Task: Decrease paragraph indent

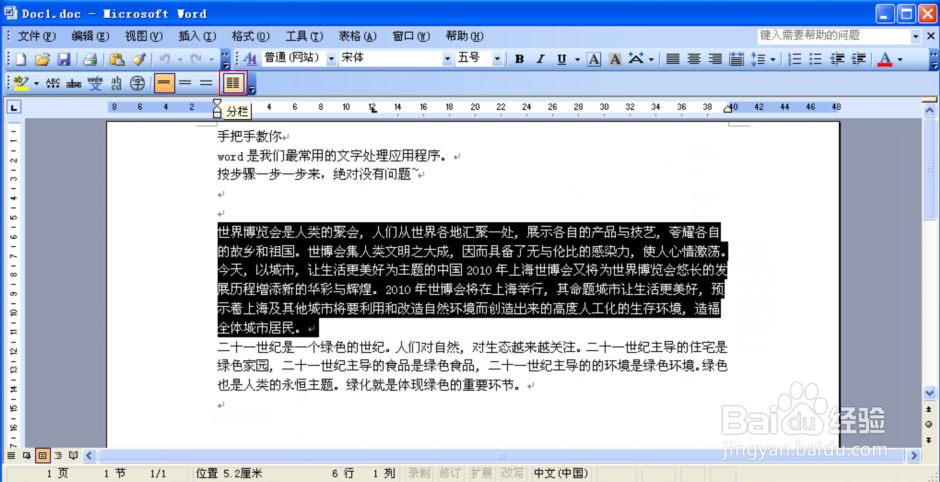Action: [x=837, y=59]
